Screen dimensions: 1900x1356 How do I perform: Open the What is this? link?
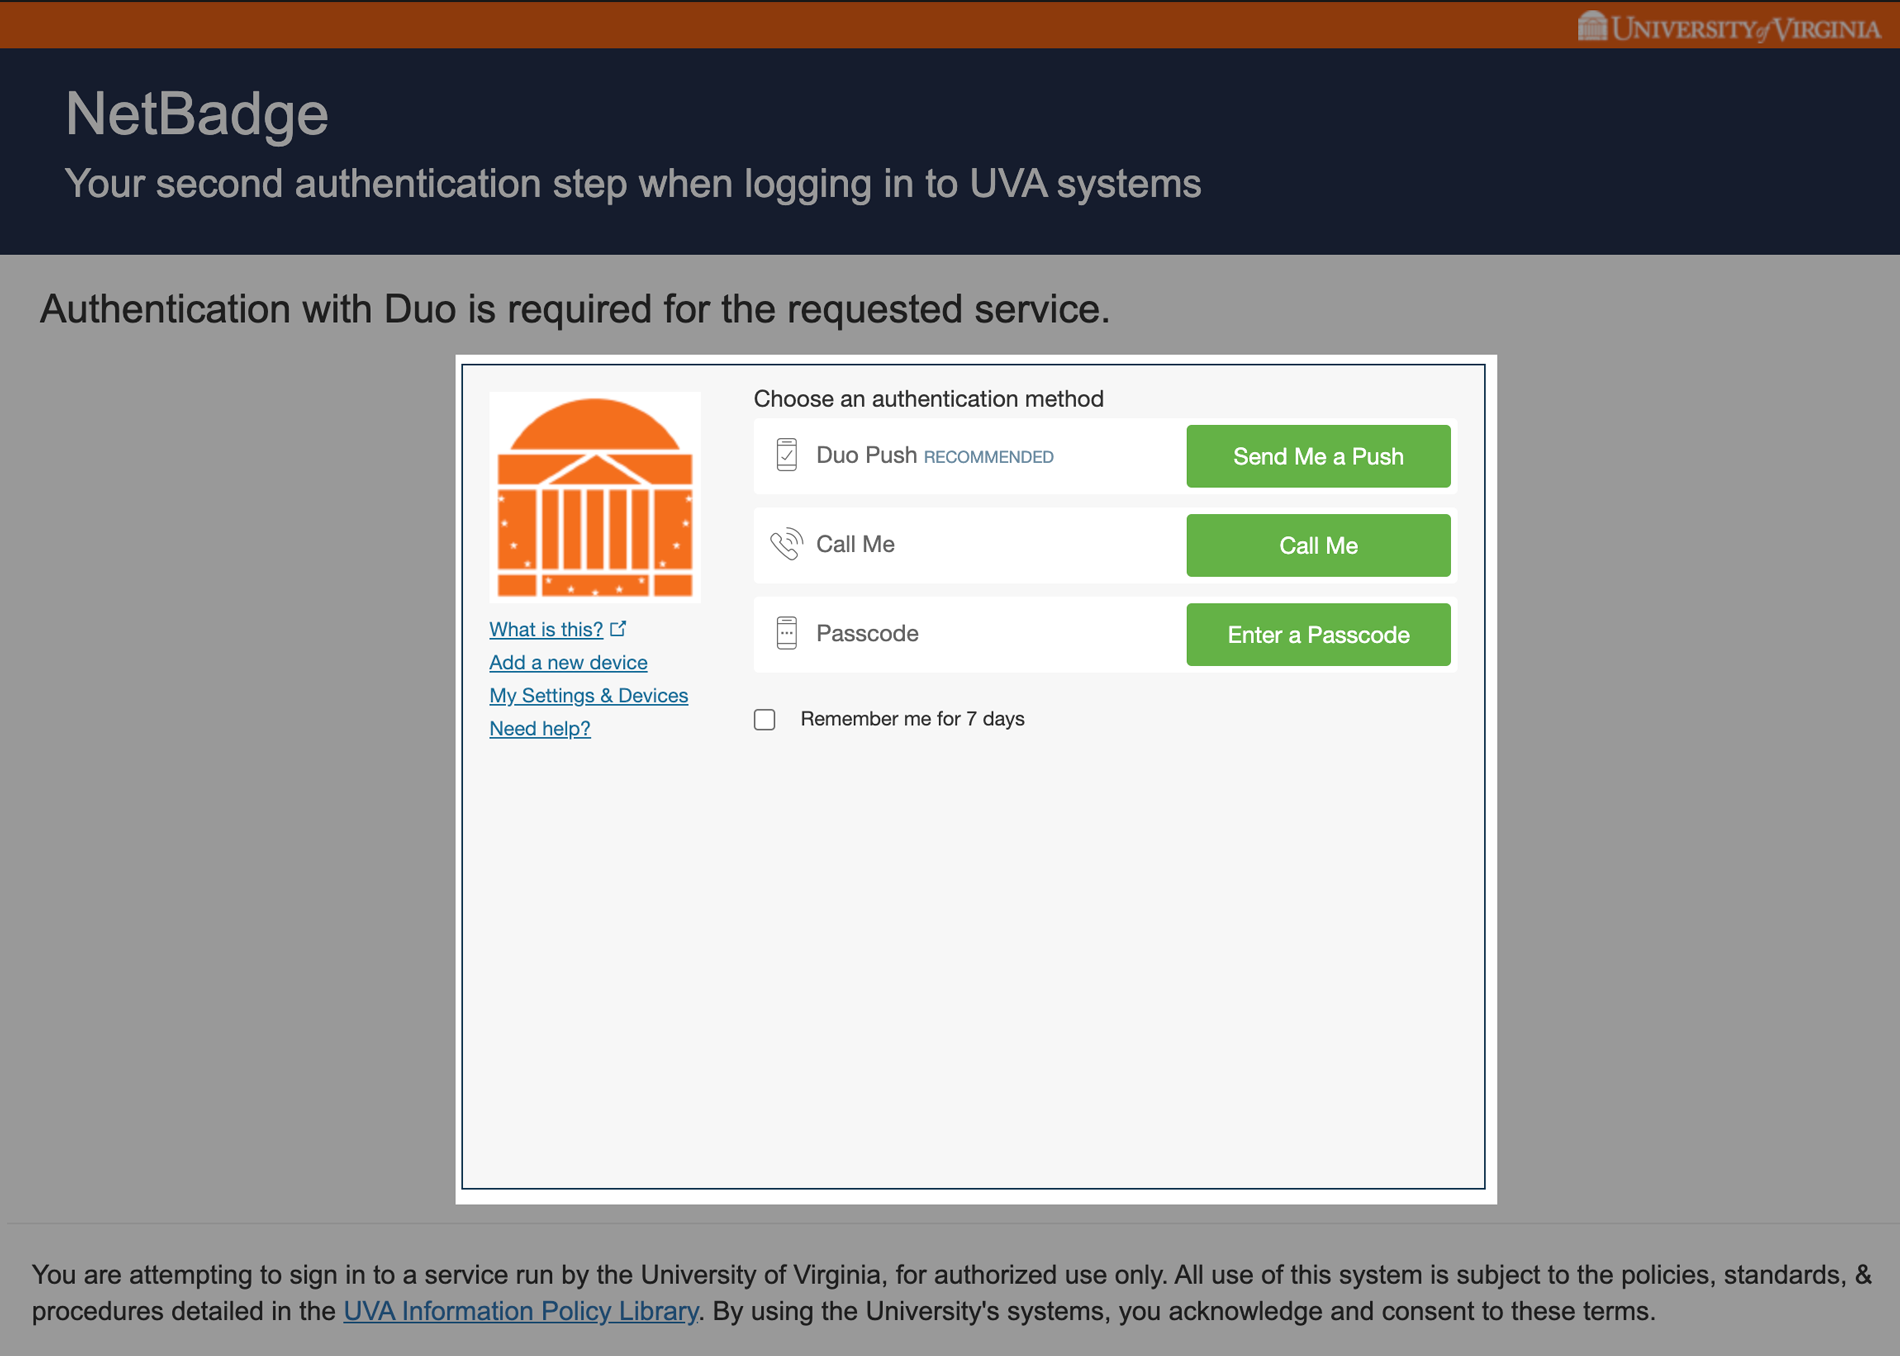546,629
